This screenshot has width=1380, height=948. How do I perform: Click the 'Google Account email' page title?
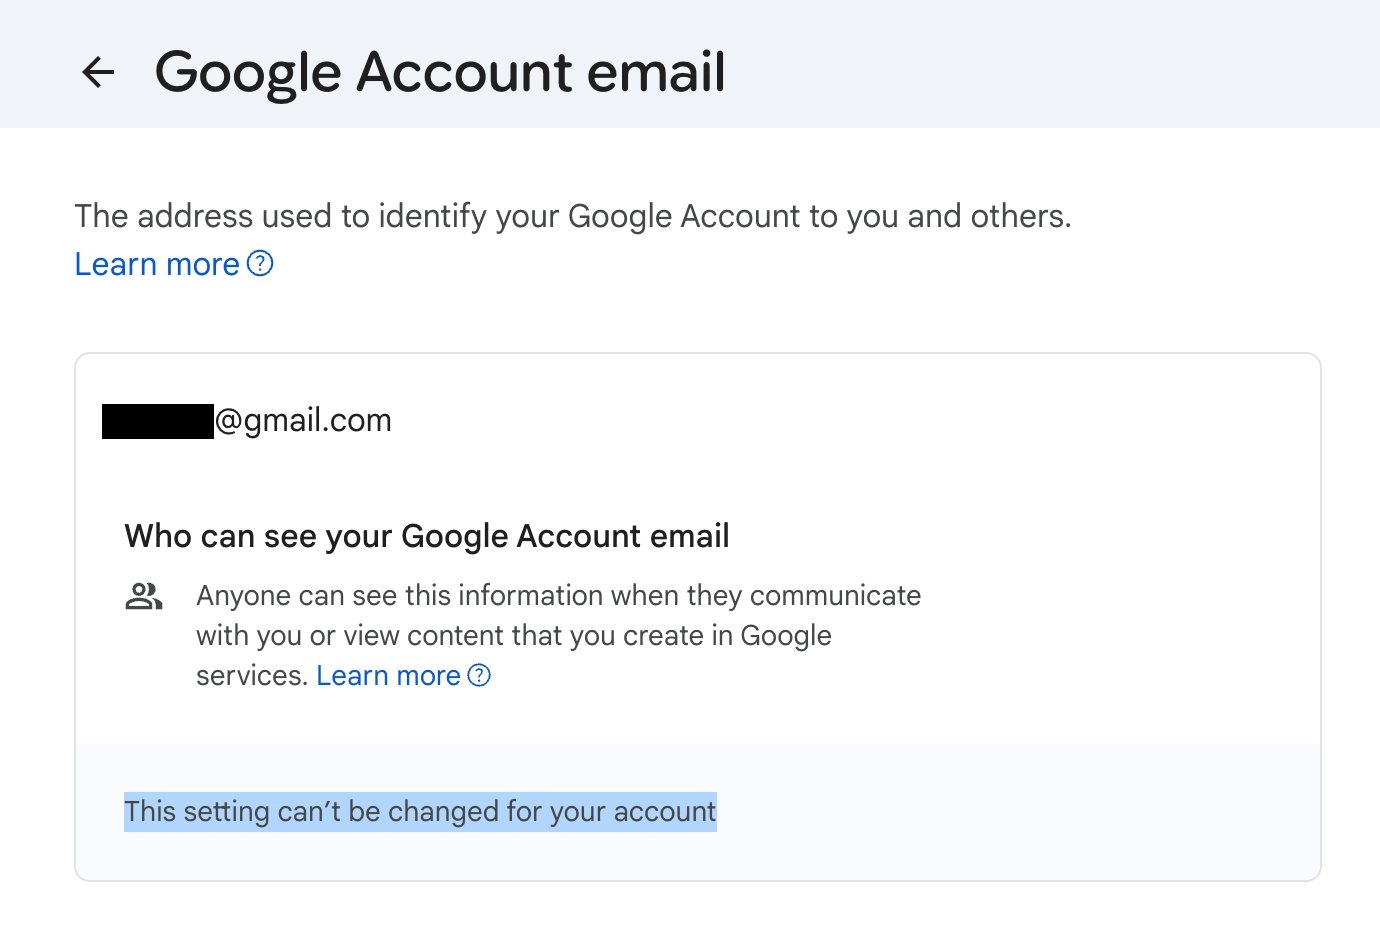pos(440,72)
